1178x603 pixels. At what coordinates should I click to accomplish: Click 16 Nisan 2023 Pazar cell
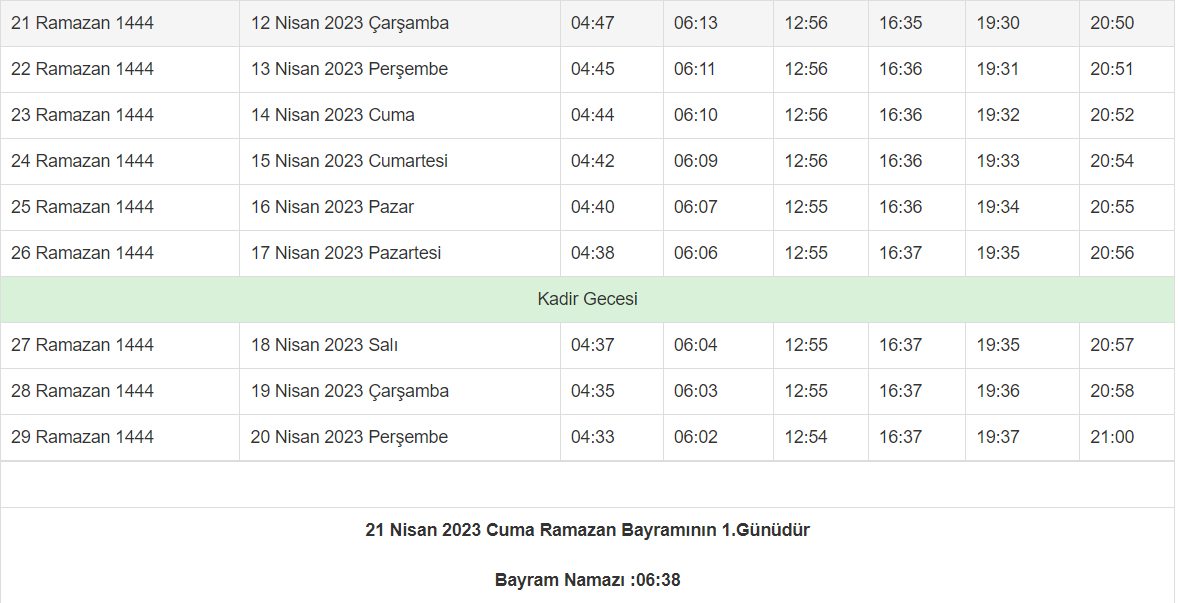332,207
